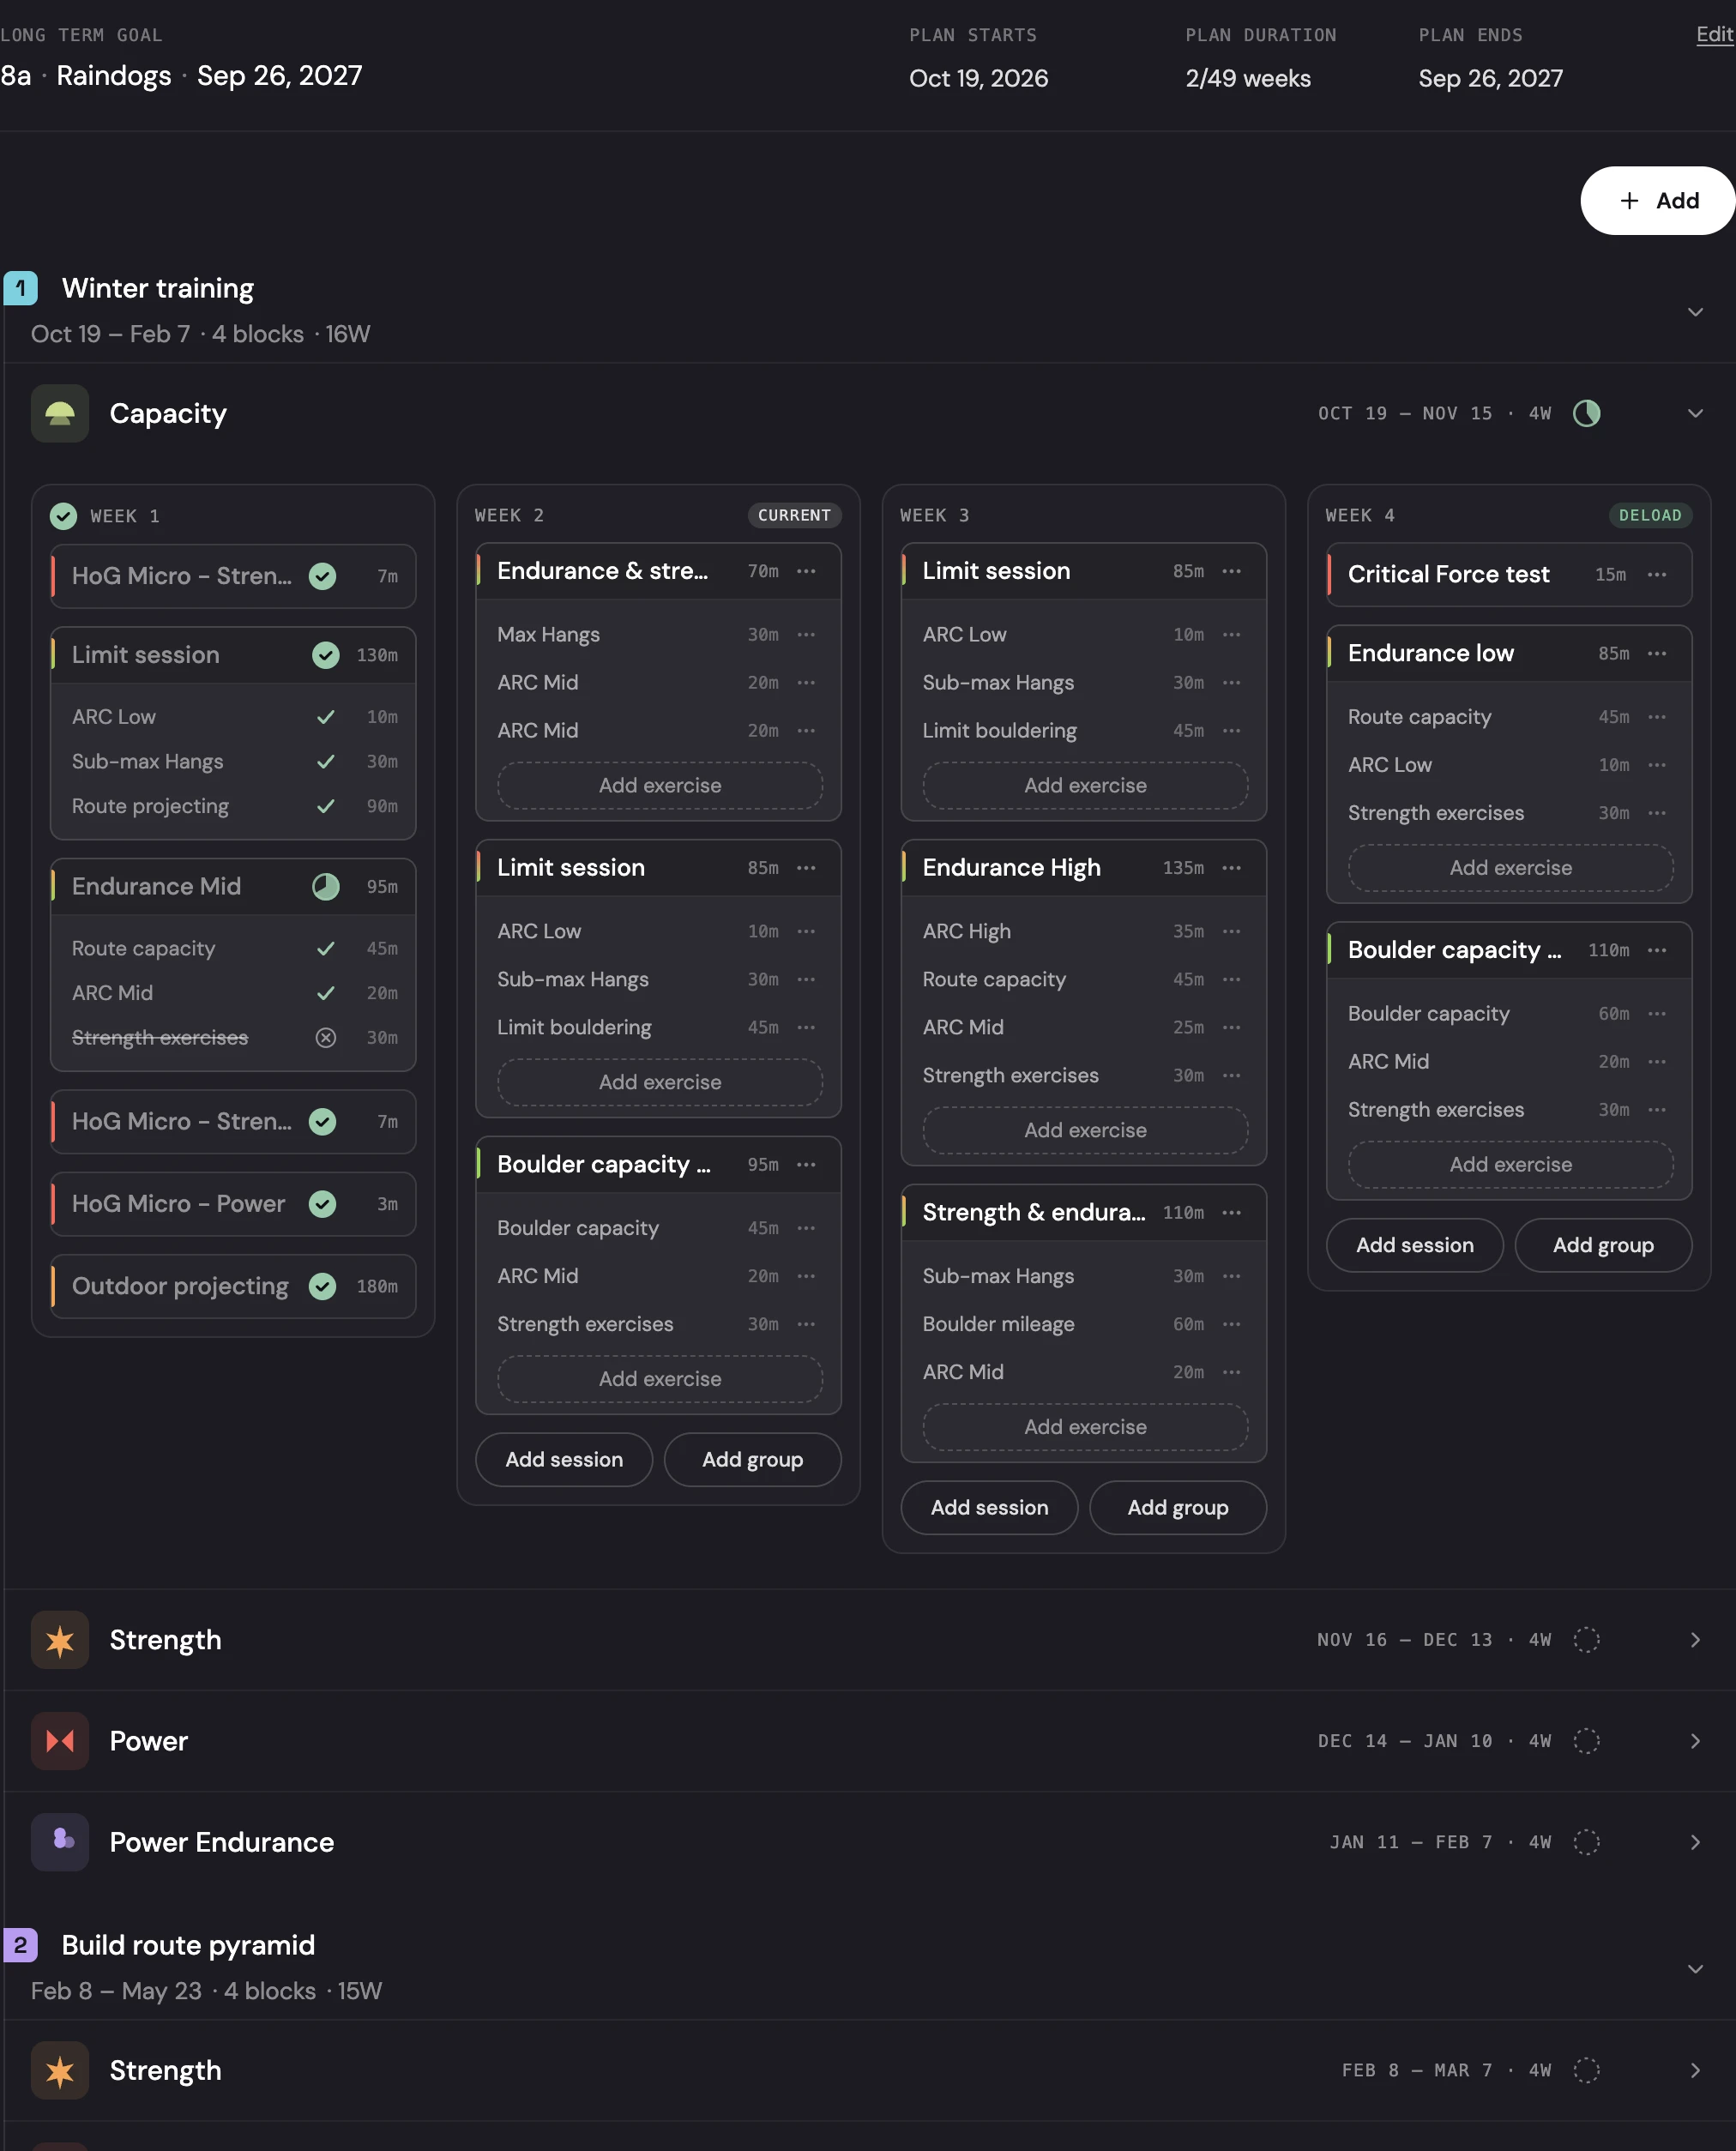Click Add group in Week 4
Screen dimensions: 1736x2151
coord(1603,1245)
